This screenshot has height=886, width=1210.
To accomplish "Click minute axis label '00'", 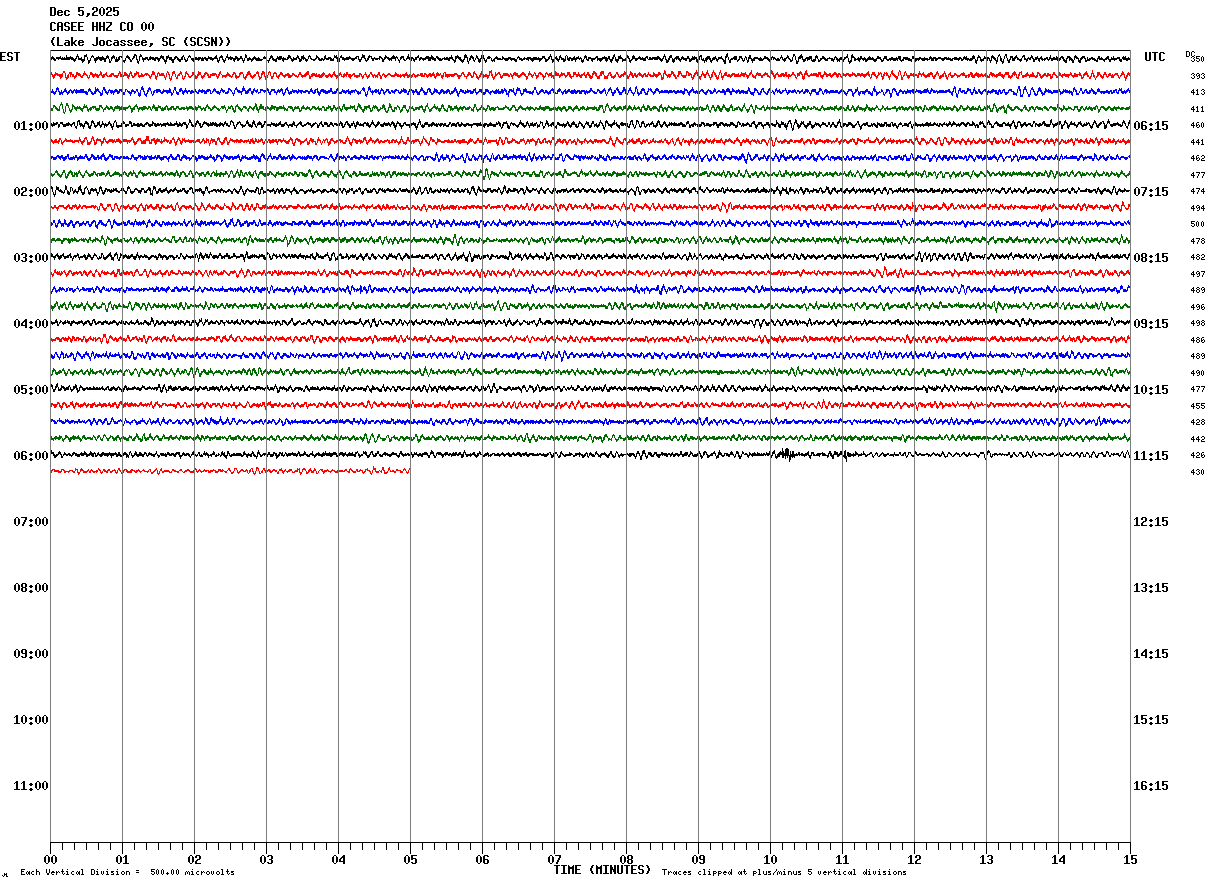I will tap(50, 860).
